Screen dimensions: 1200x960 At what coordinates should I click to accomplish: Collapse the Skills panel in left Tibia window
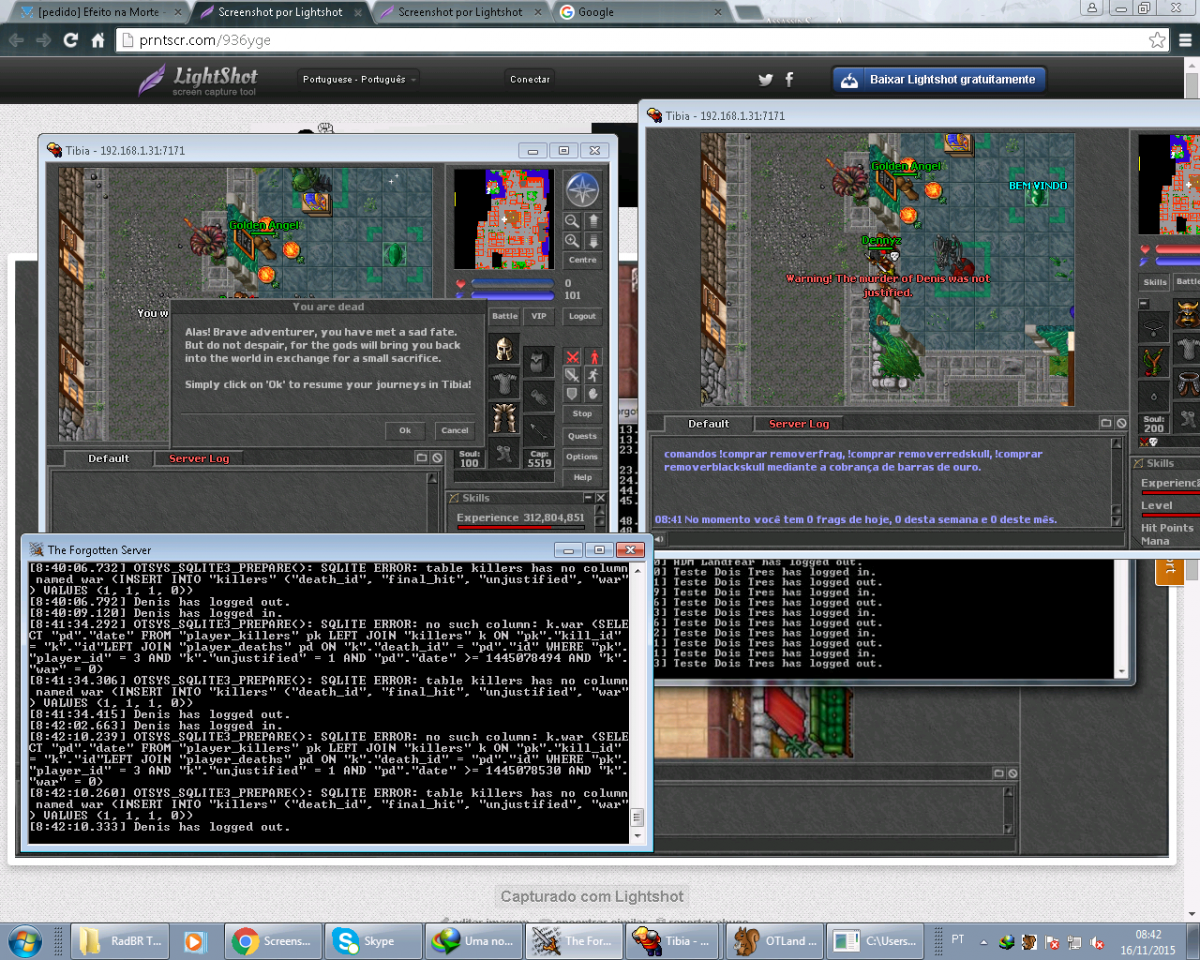[x=586, y=498]
